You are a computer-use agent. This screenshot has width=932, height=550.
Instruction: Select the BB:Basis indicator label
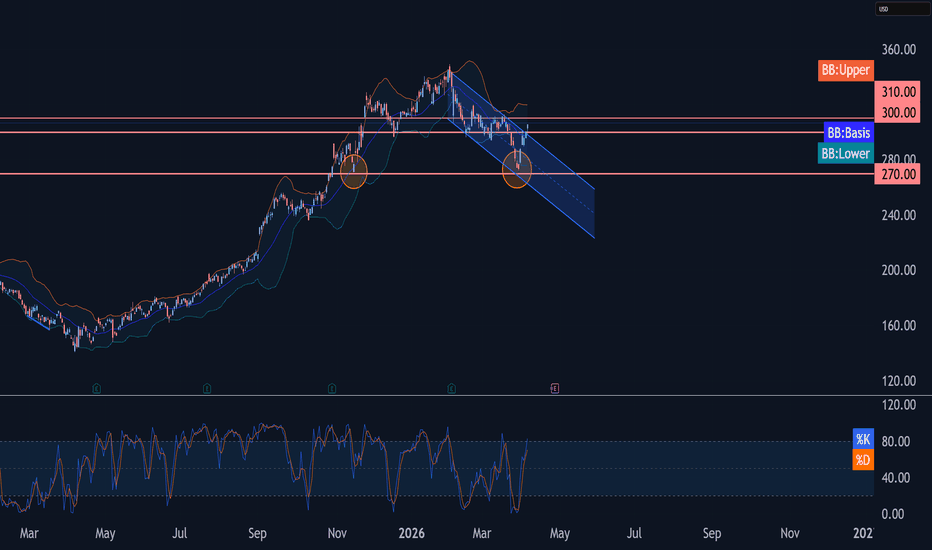click(849, 133)
